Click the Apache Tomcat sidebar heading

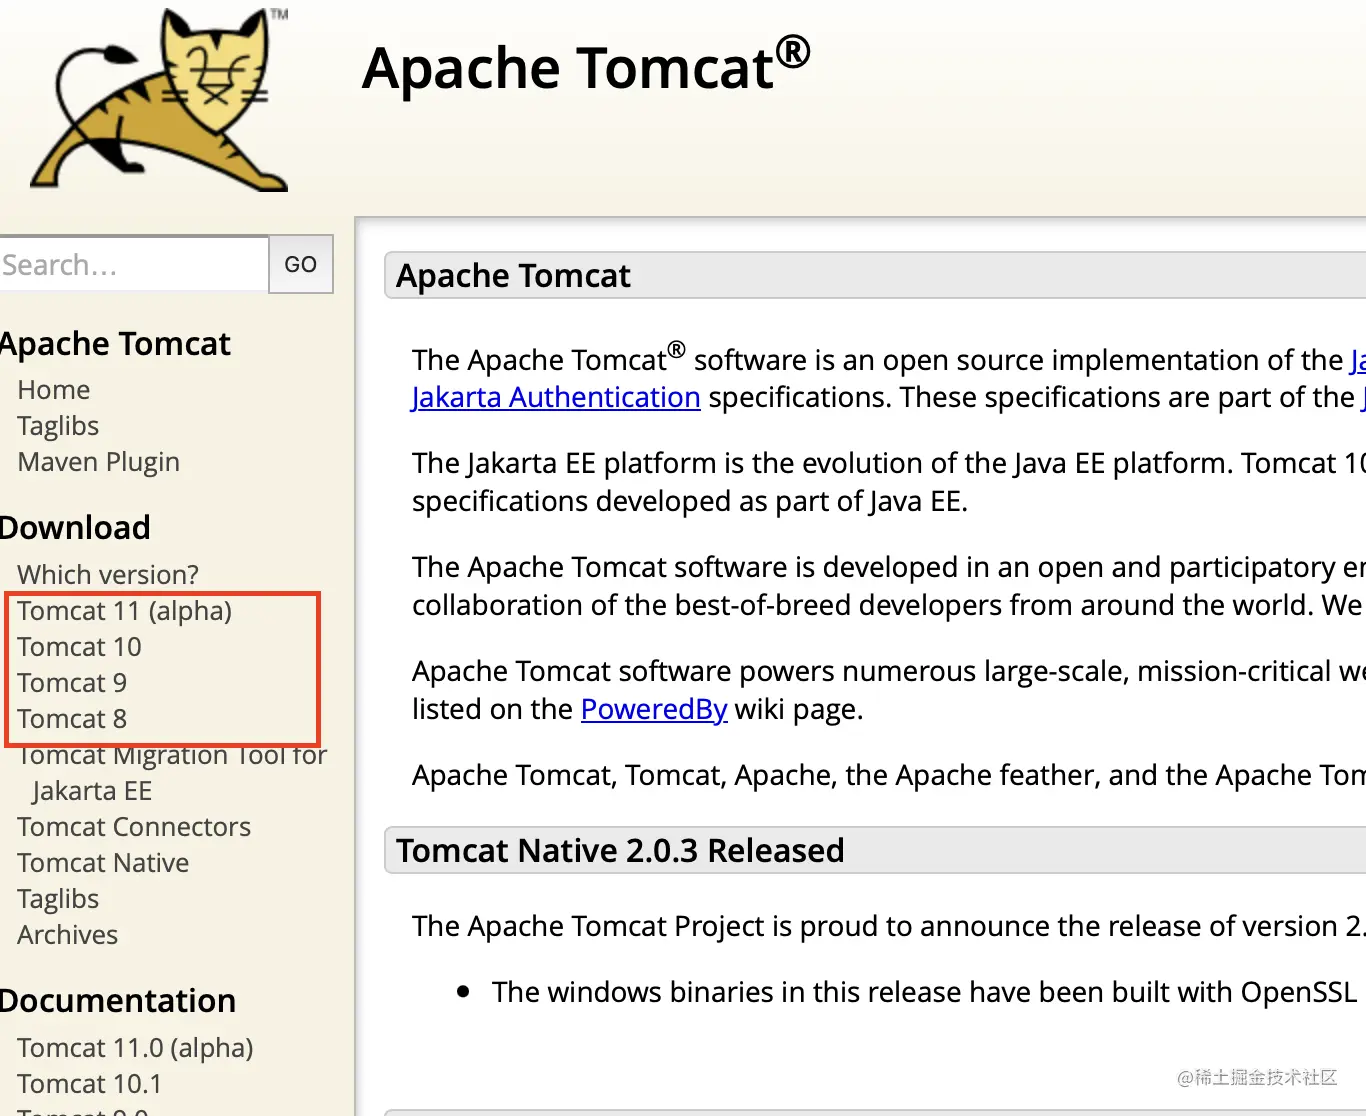pyautogui.click(x=115, y=344)
